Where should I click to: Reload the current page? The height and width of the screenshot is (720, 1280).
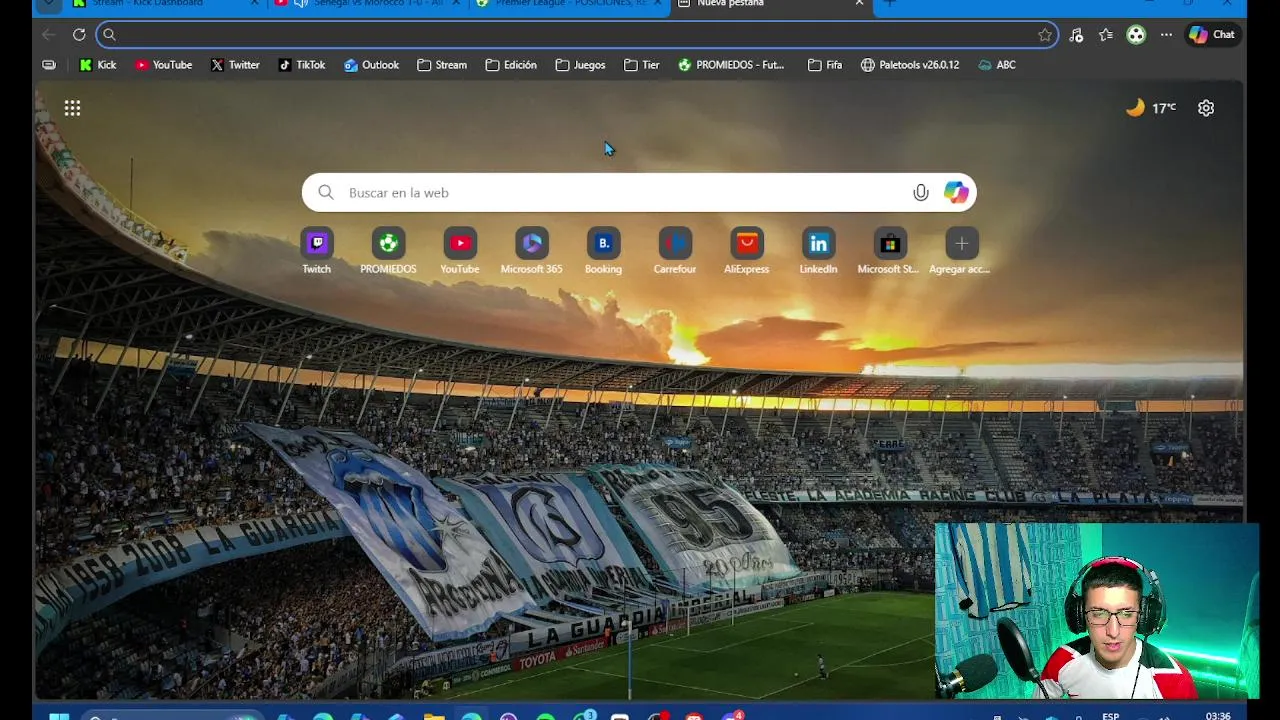(x=79, y=35)
